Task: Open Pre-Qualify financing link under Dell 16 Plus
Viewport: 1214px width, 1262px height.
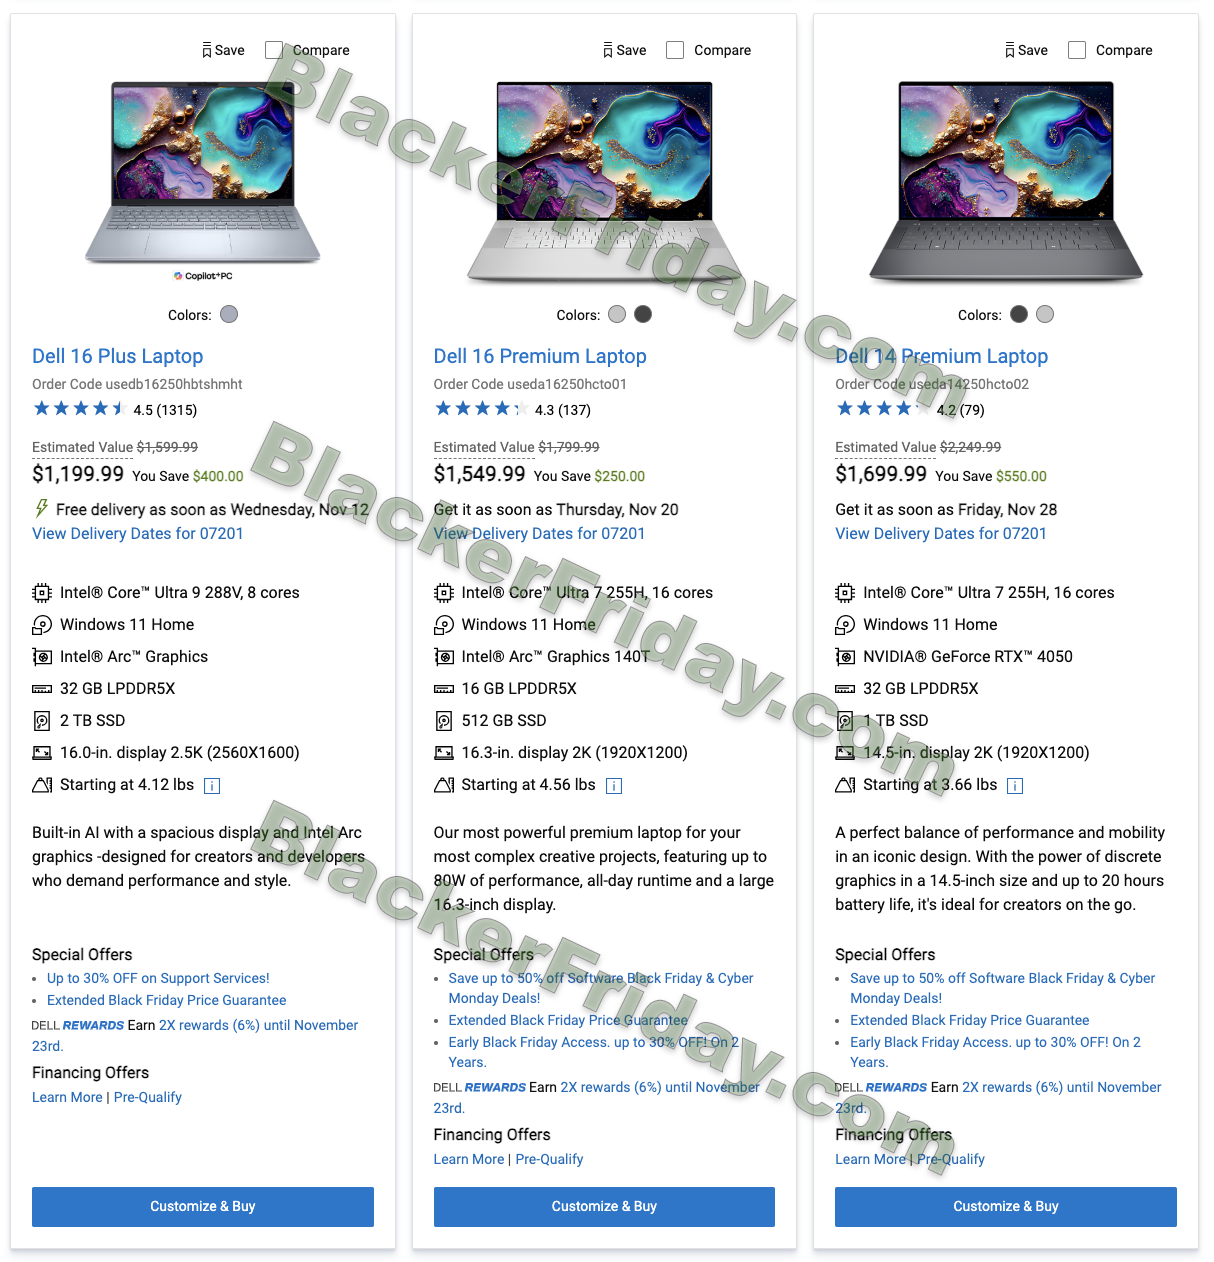Action: point(148,1097)
